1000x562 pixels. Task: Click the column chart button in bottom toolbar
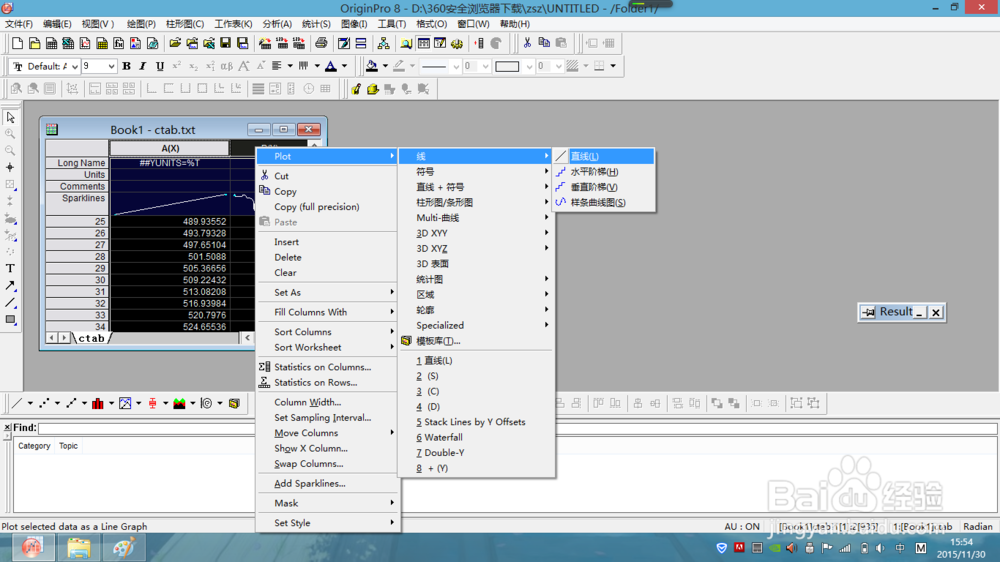pyautogui.click(x=98, y=403)
